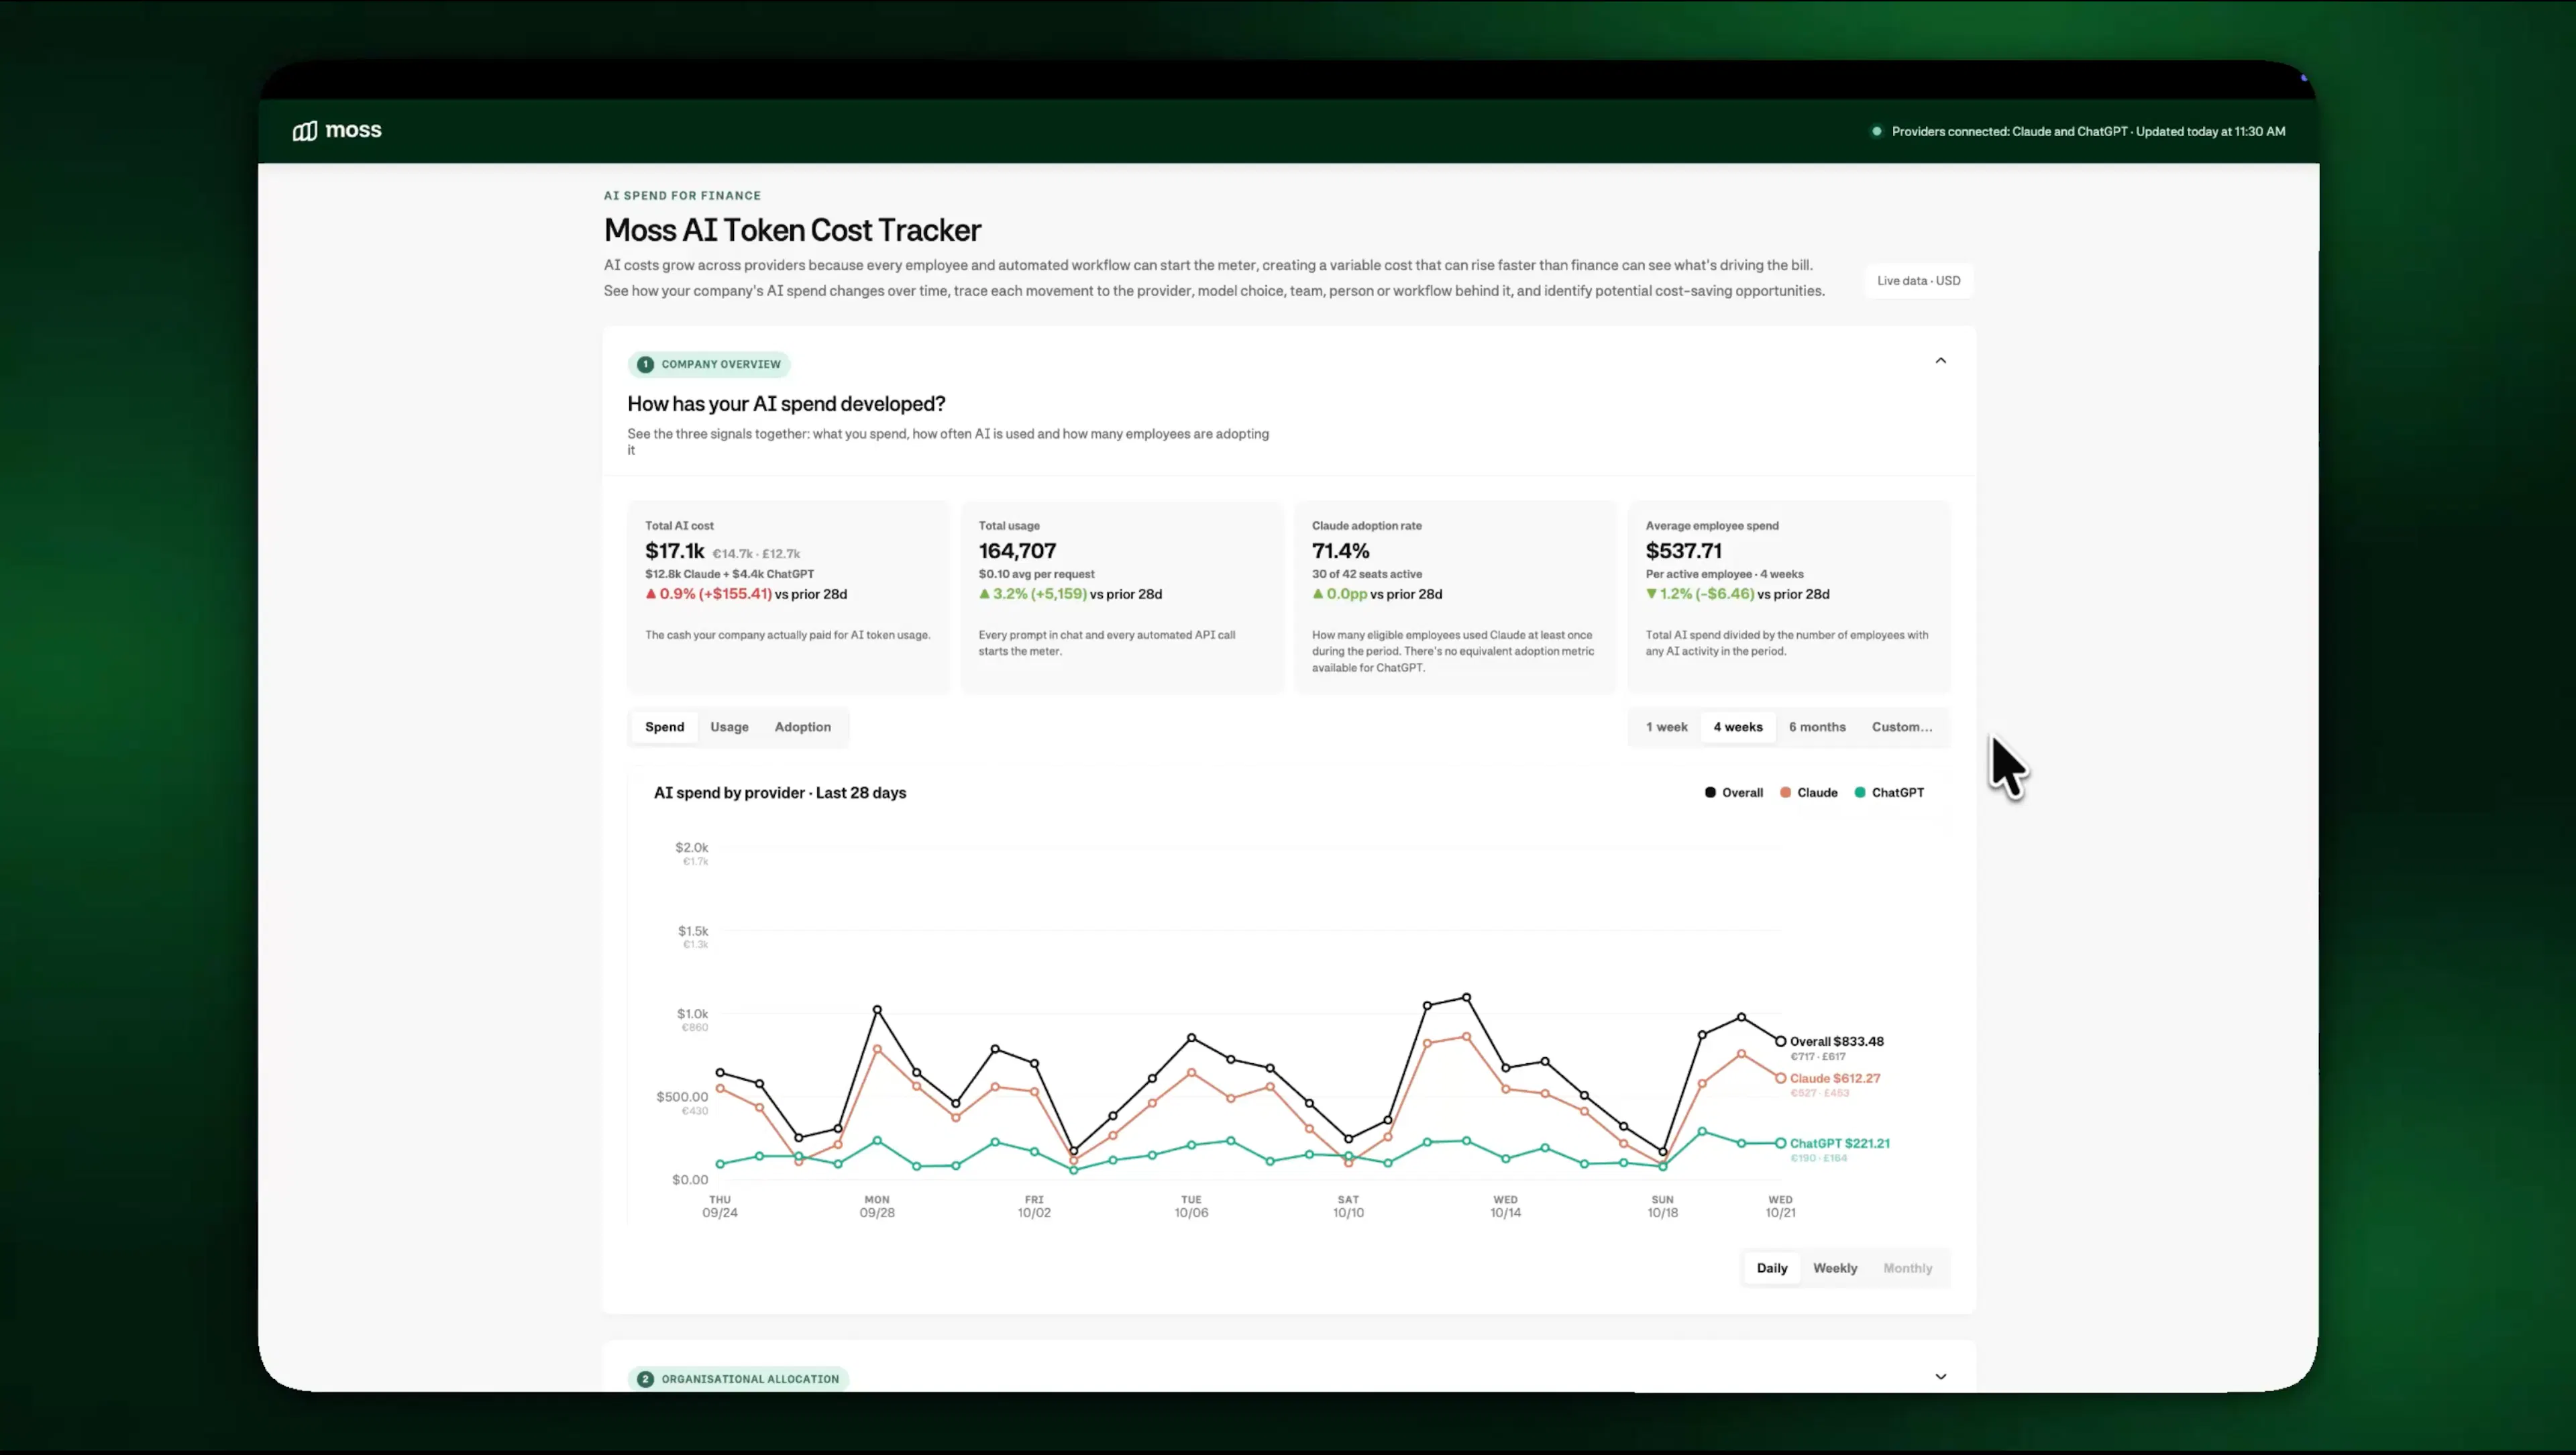The image size is (2576, 1455).
Task: Select the 1 week range
Action: tap(1667, 727)
